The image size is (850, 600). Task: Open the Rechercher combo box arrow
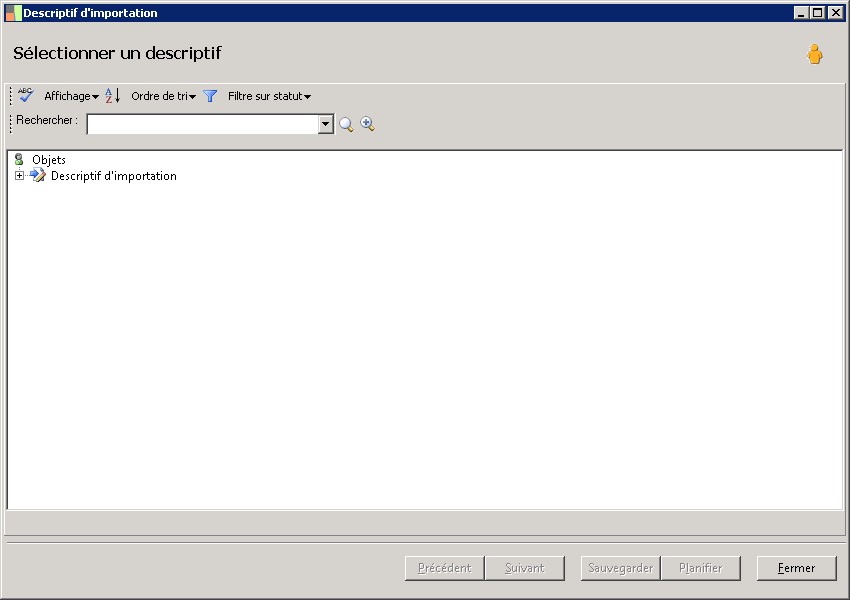pyautogui.click(x=325, y=124)
